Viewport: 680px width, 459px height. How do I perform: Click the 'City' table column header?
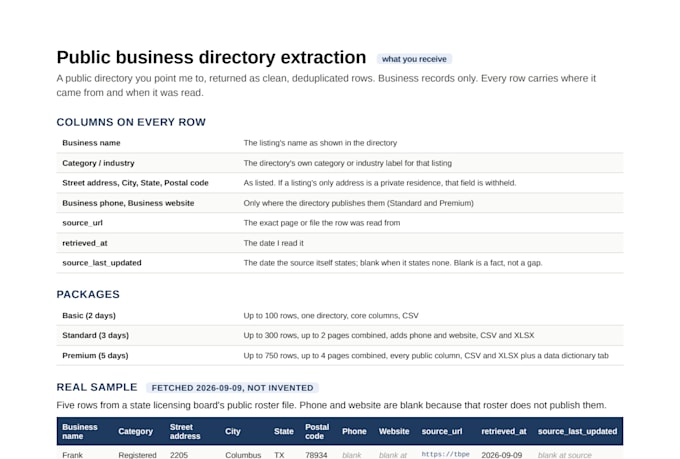[232, 432]
